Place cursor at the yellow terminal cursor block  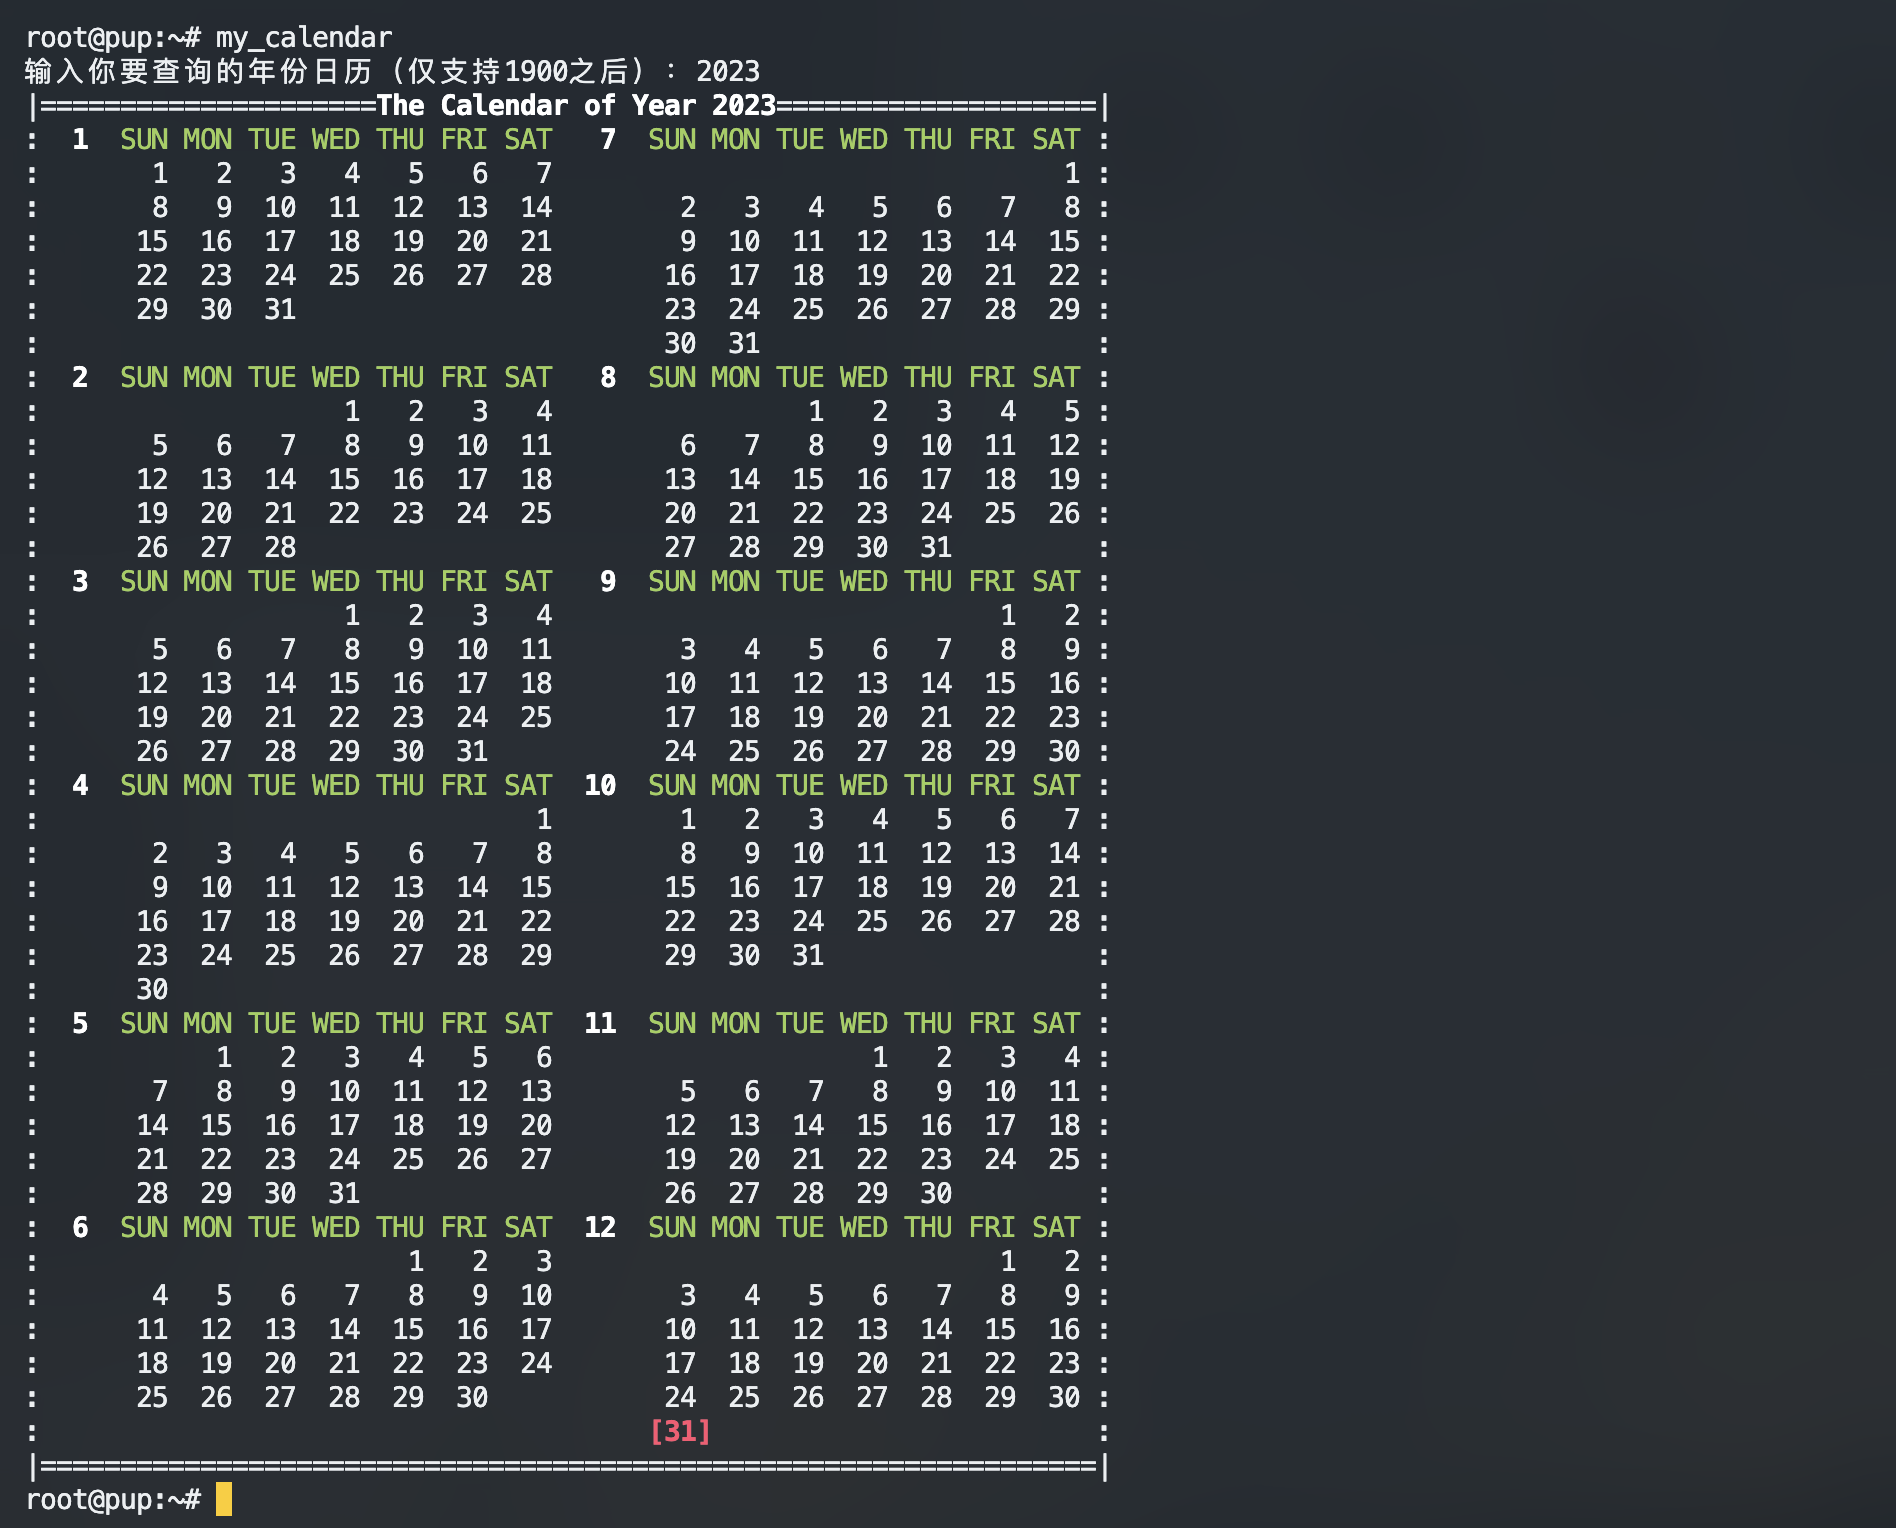224,1499
